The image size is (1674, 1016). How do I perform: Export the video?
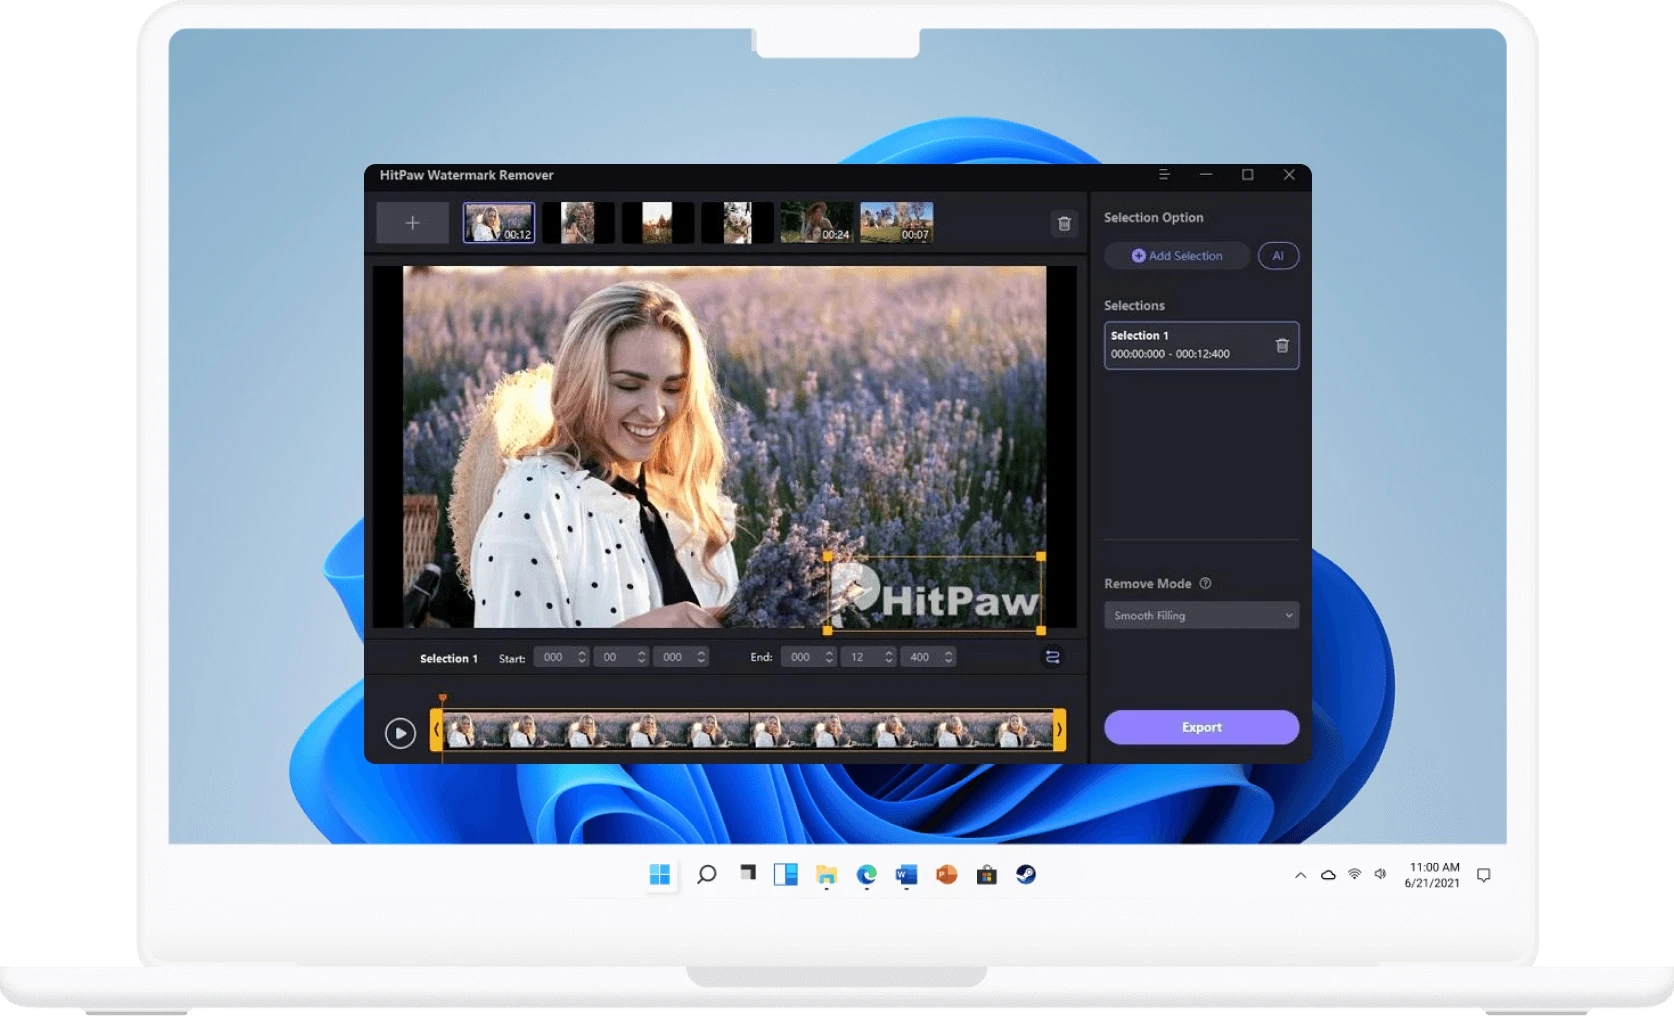[1200, 727]
